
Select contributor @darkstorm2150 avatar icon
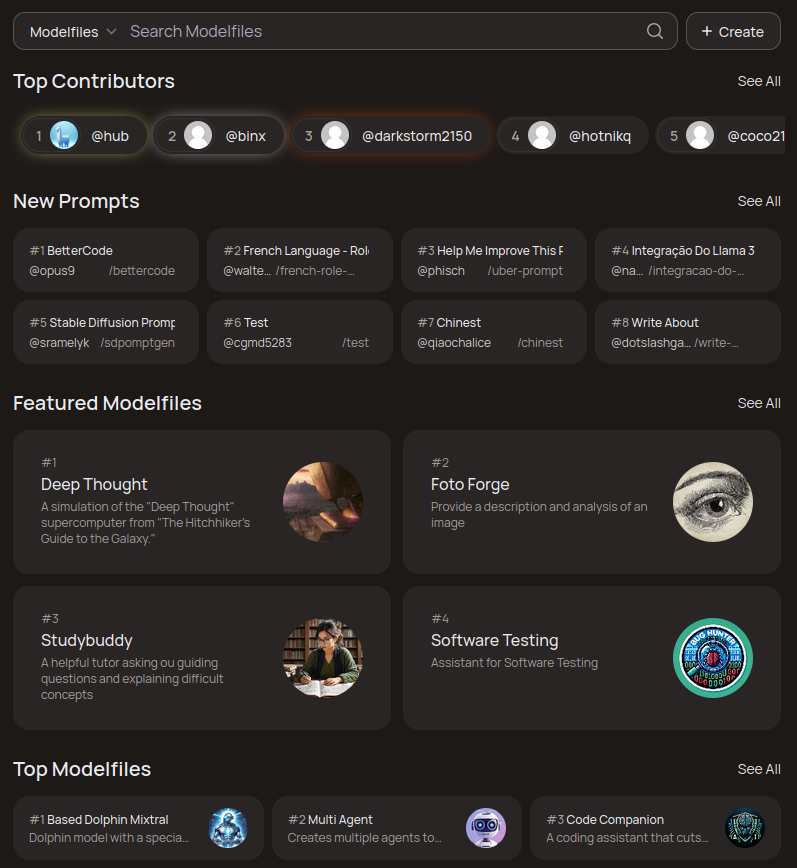(x=335, y=136)
